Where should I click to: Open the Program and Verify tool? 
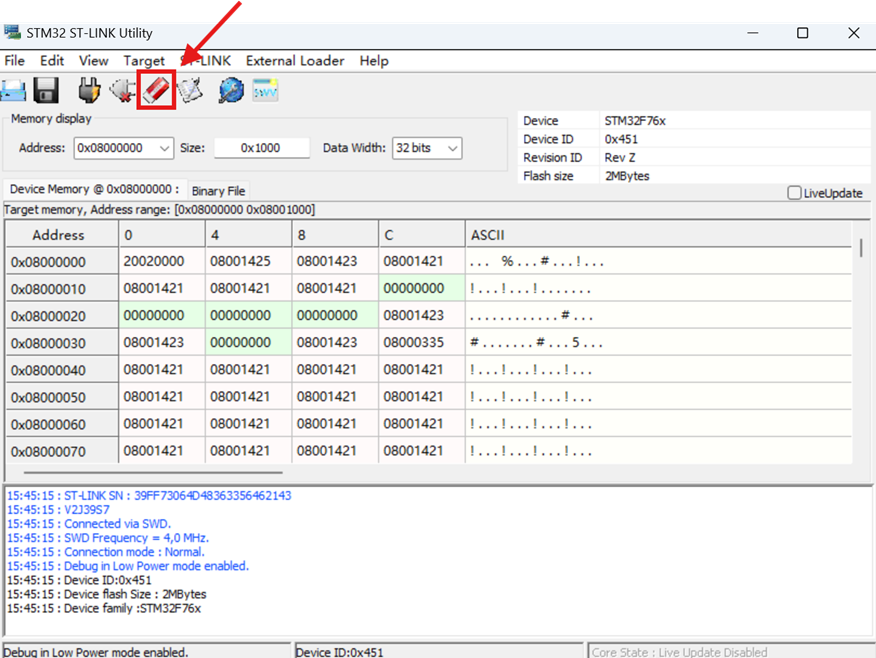click(x=189, y=90)
